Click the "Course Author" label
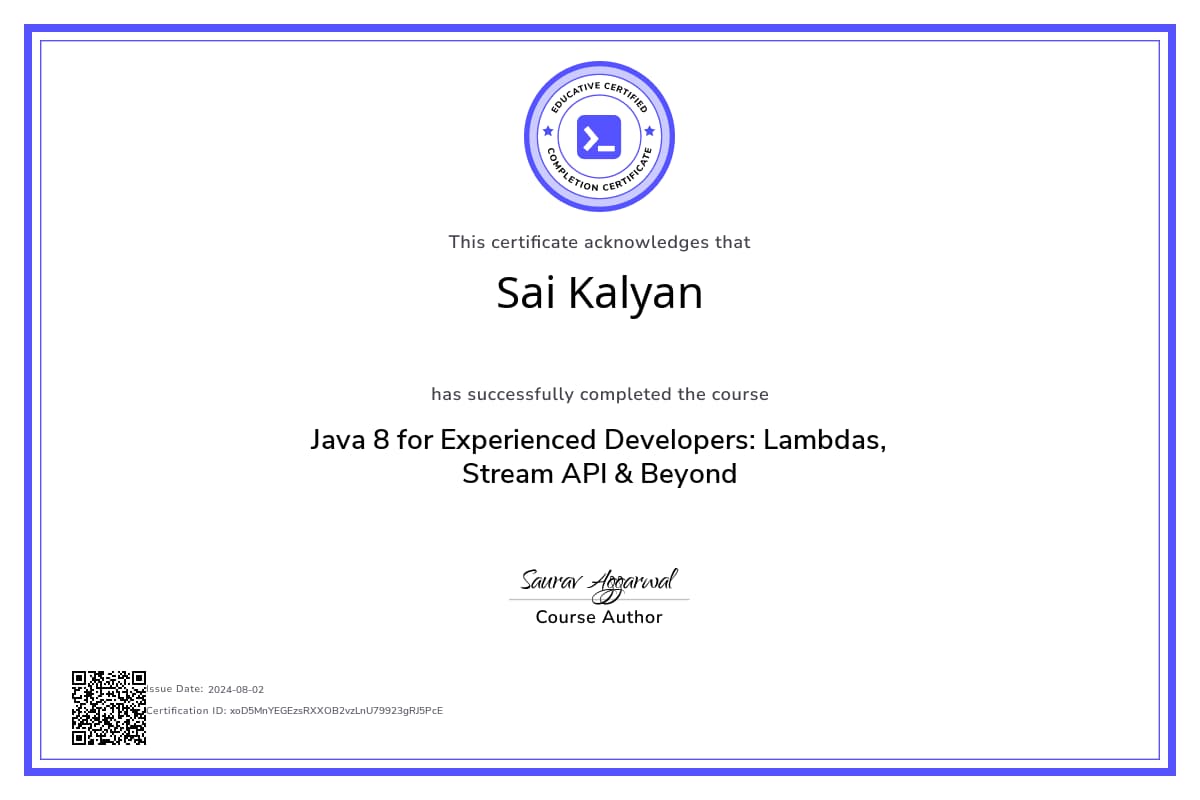The width and height of the screenshot is (1200, 800). click(599, 617)
